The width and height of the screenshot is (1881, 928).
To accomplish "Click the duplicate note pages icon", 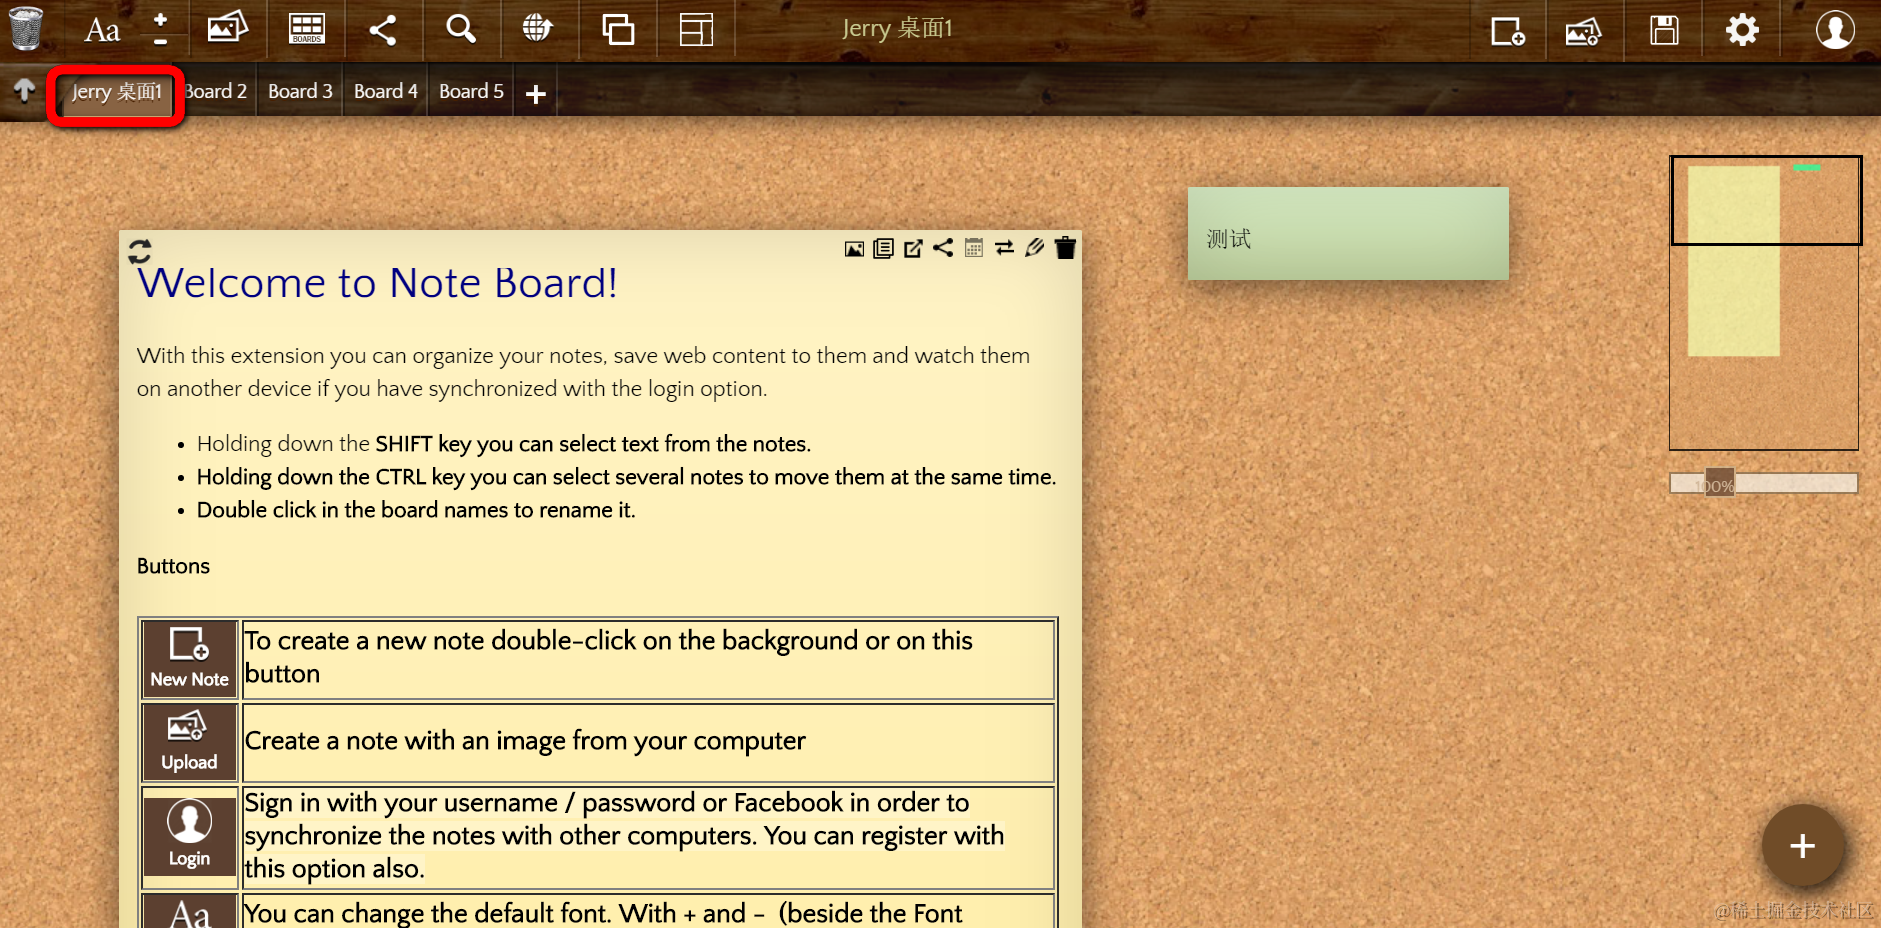I will tap(883, 248).
